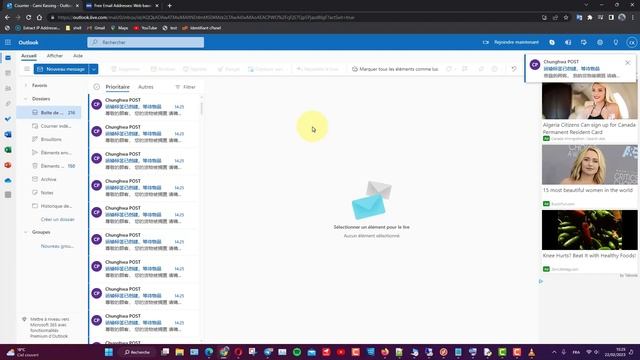
Task: Launch Excel from the left rail
Action: (8, 150)
